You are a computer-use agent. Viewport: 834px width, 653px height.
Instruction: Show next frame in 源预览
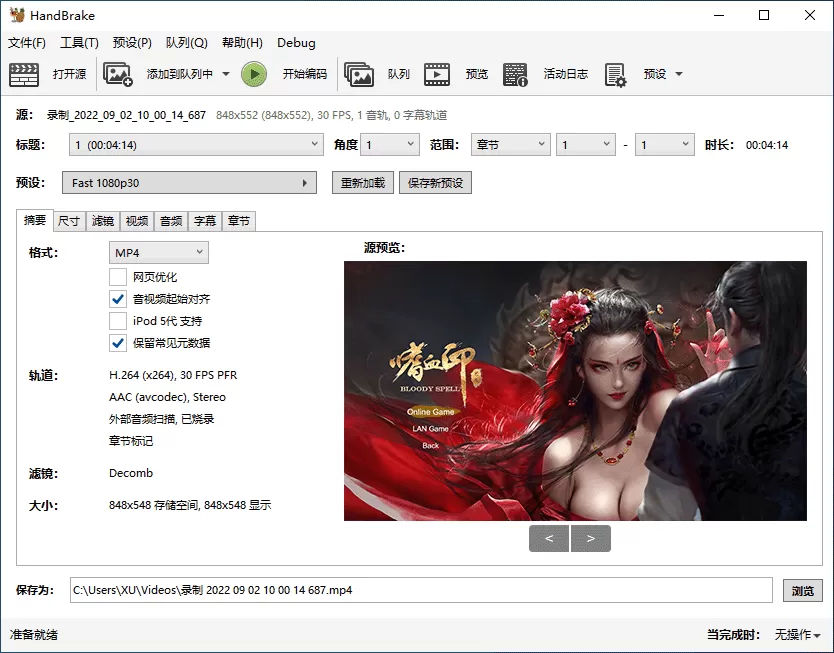pyautogui.click(x=590, y=538)
